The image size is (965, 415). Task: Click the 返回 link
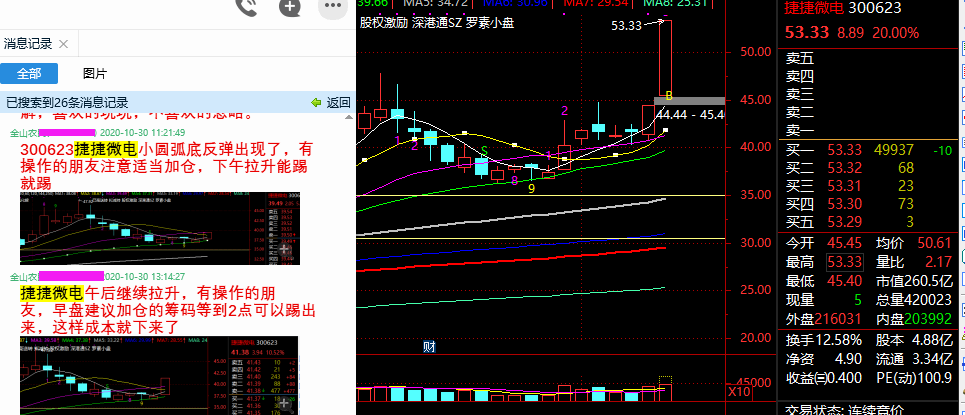pos(338,103)
